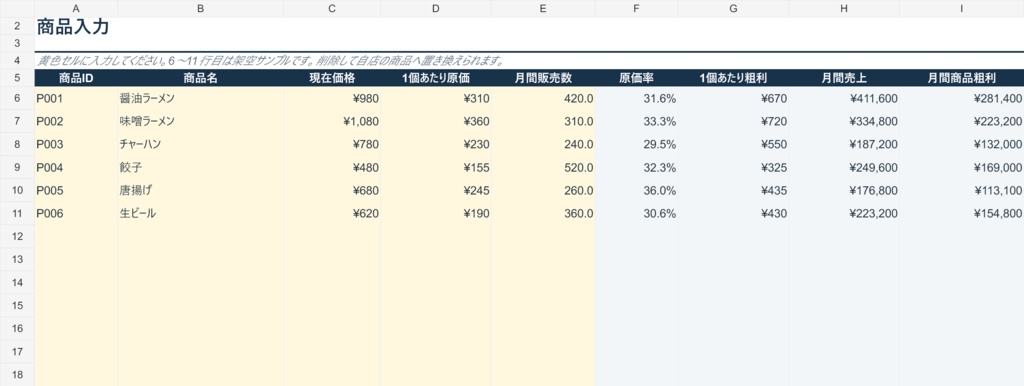Select the 唐揚げ product name cell
The height and width of the screenshot is (386, 1024).
(x=200, y=191)
